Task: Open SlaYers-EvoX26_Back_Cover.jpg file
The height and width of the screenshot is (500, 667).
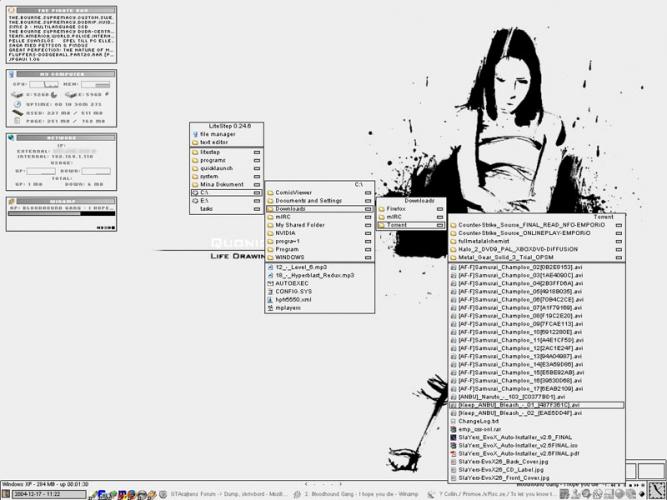Action: point(536,462)
